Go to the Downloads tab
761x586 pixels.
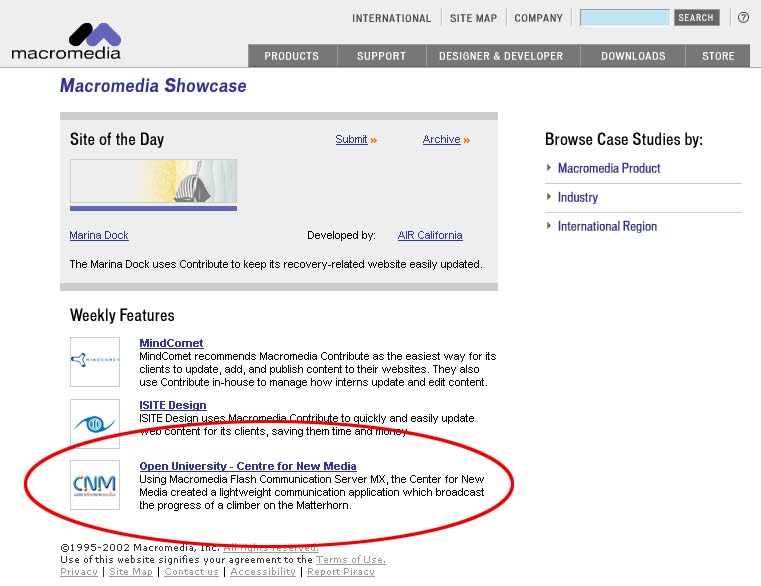coord(632,56)
